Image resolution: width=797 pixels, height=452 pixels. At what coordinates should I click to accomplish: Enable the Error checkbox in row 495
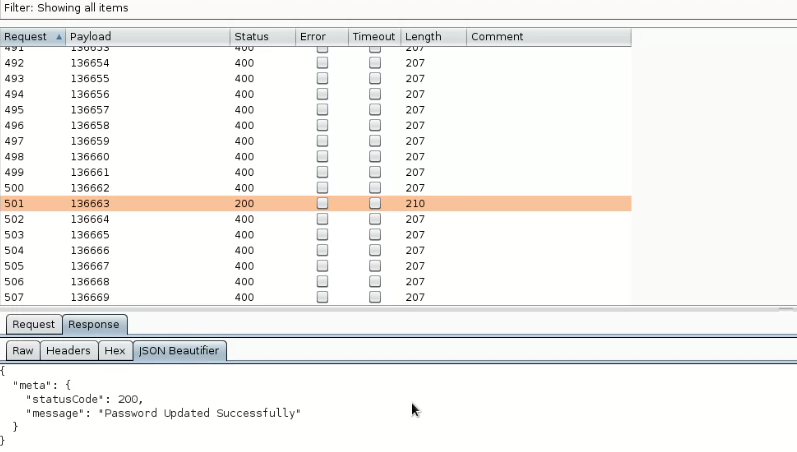pyautogui.click(x=322, y=110)
